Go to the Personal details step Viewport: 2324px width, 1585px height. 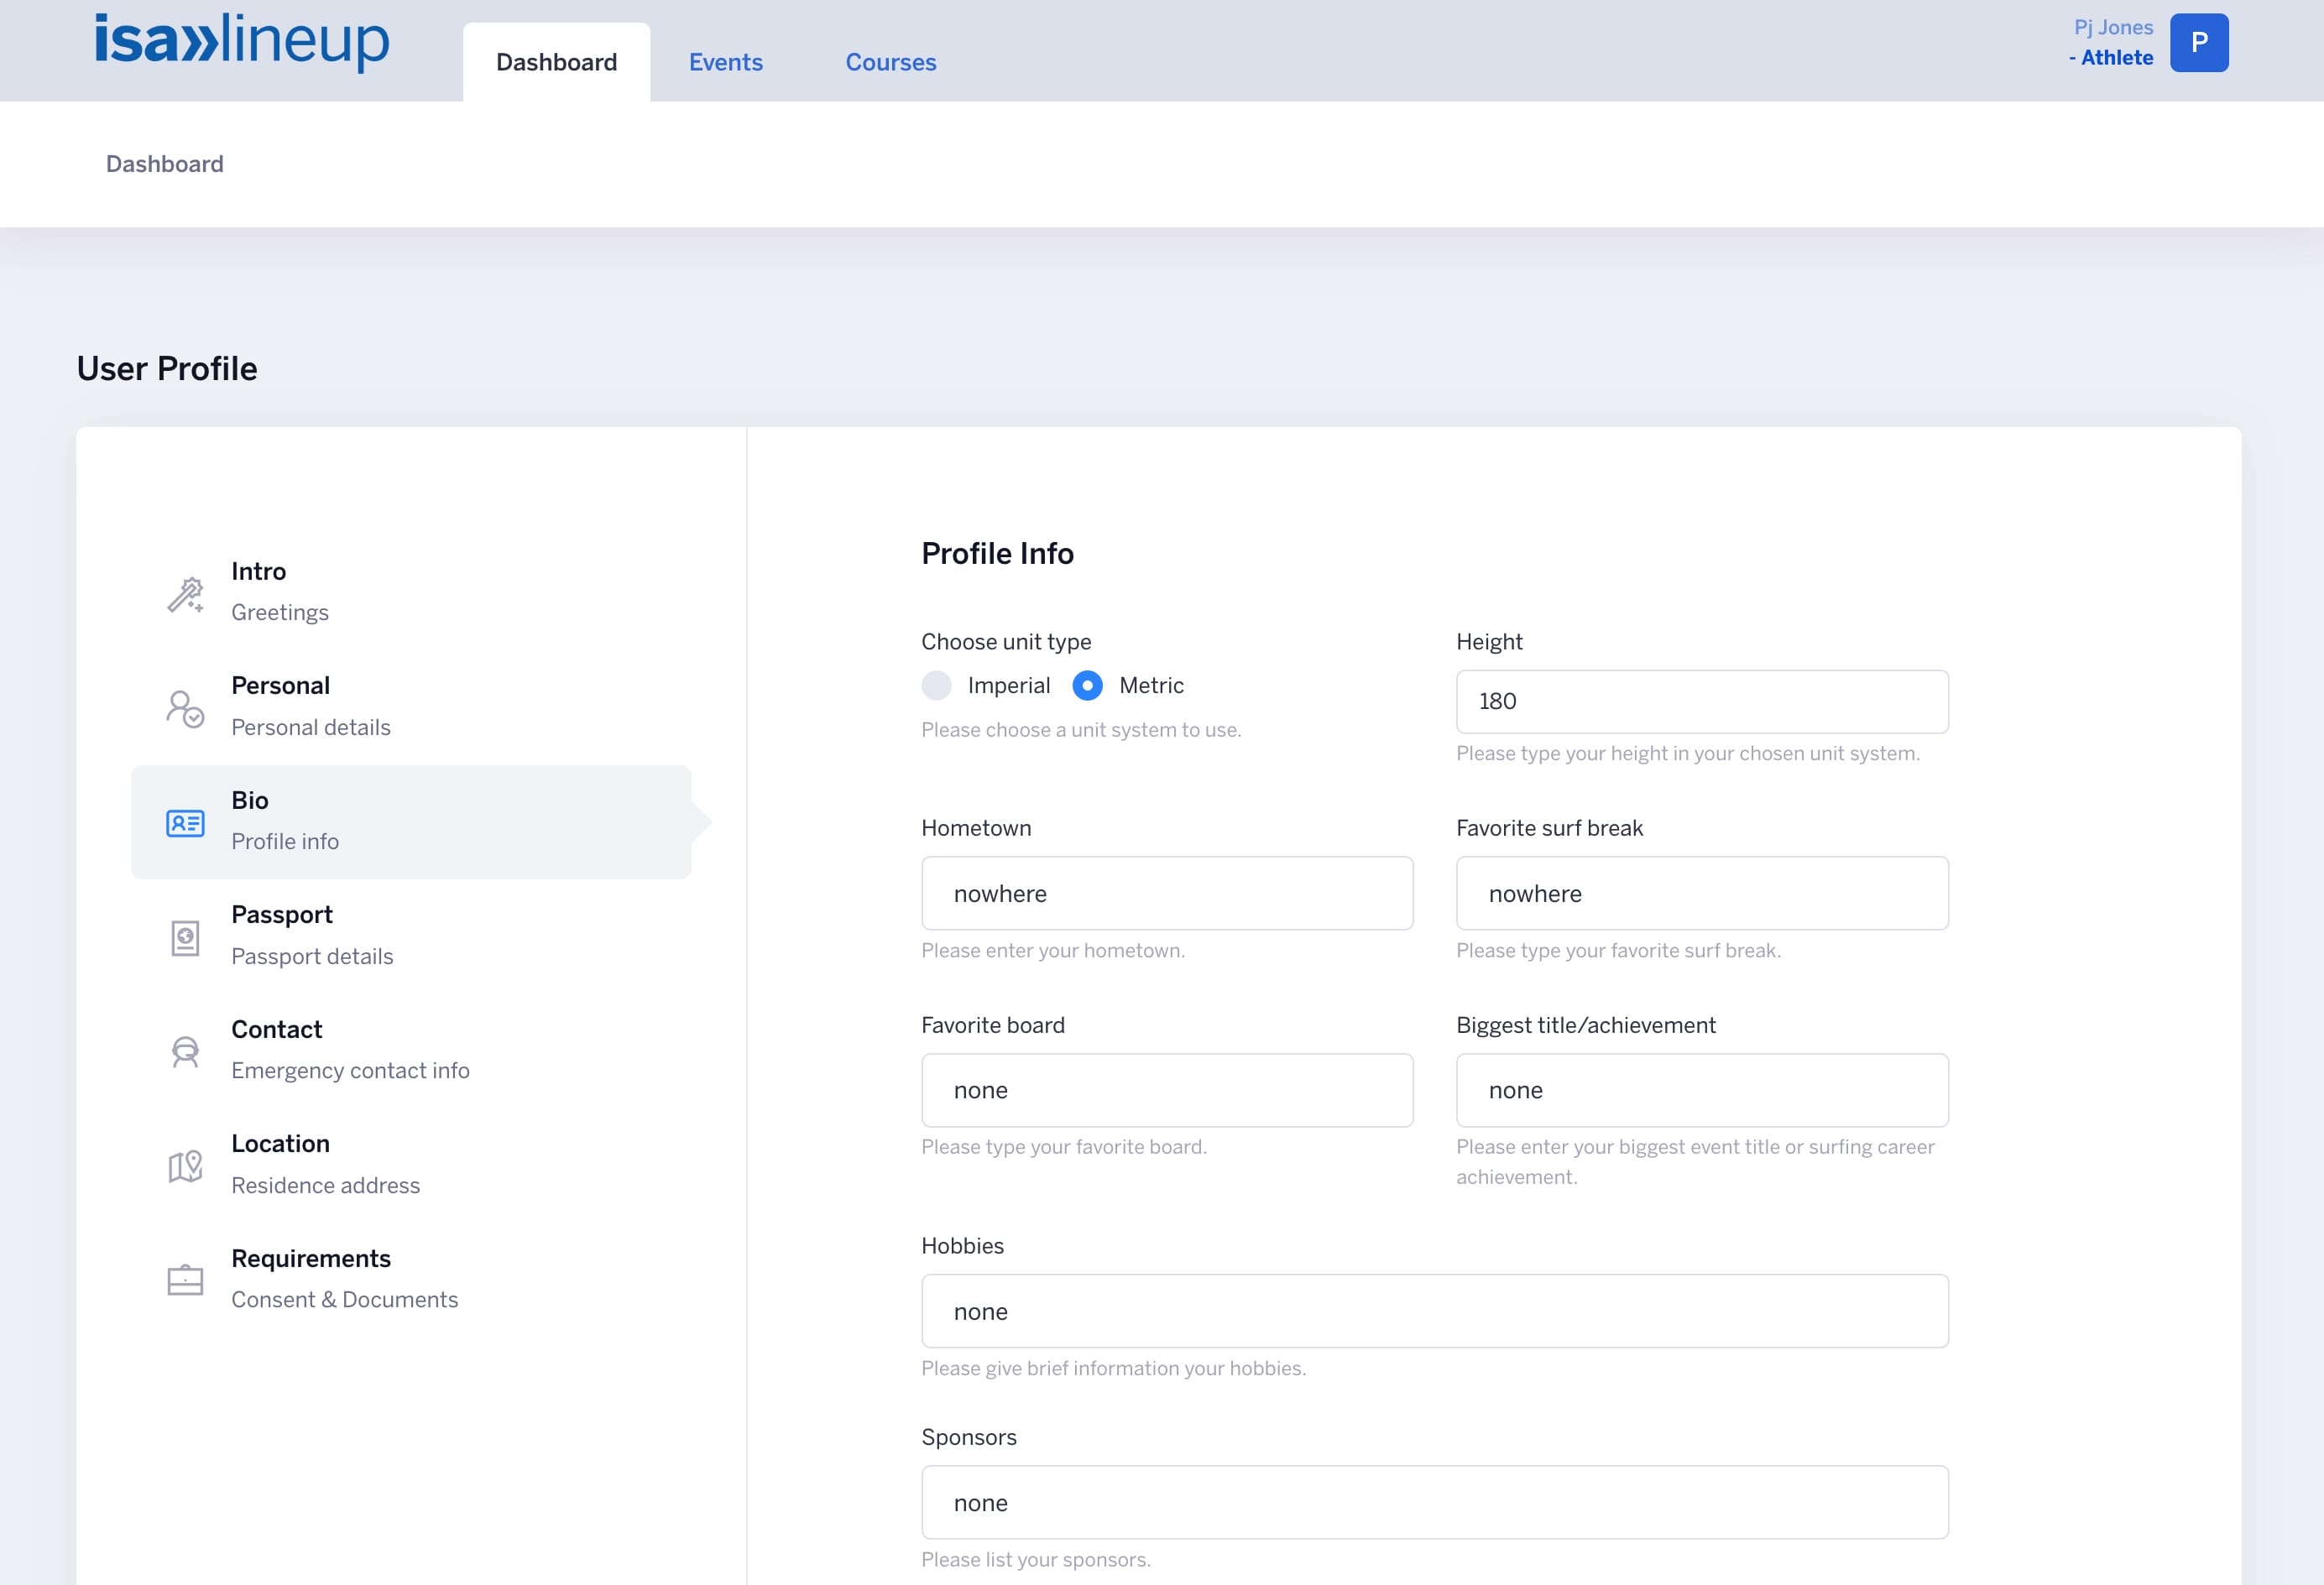(x=411, y=707)
